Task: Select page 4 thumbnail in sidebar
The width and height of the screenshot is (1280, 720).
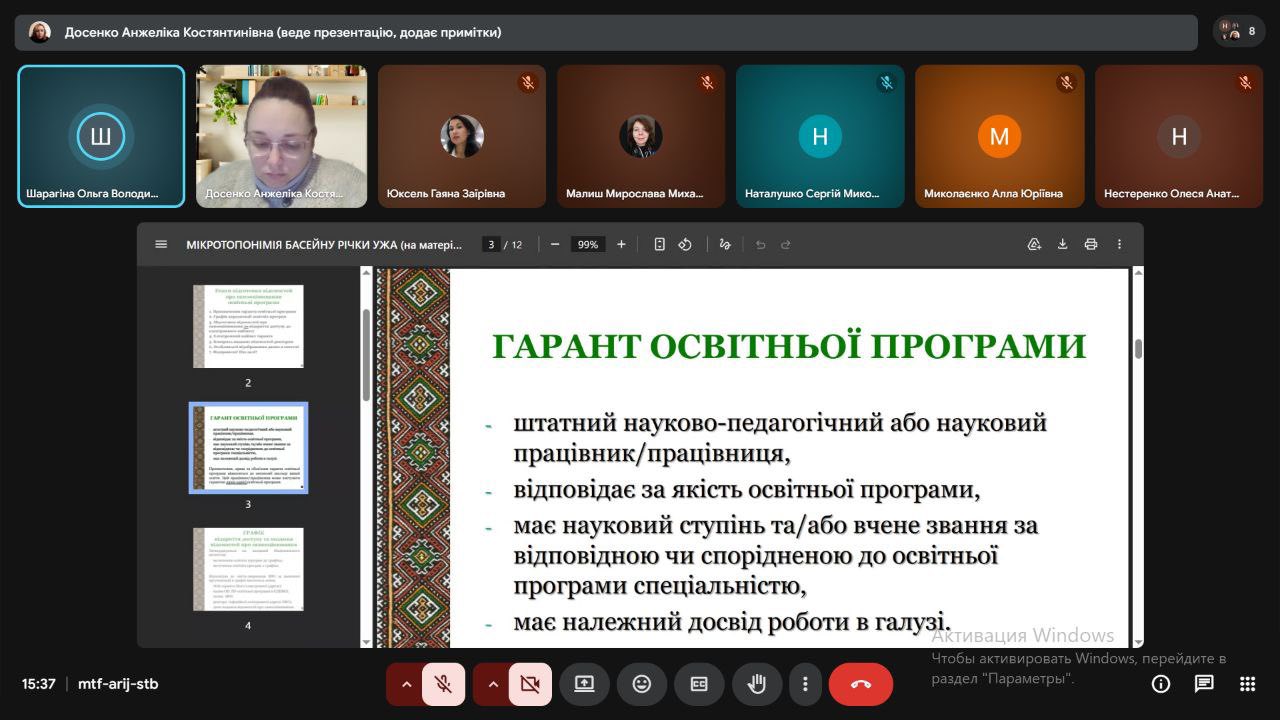Action: (248, 570)
